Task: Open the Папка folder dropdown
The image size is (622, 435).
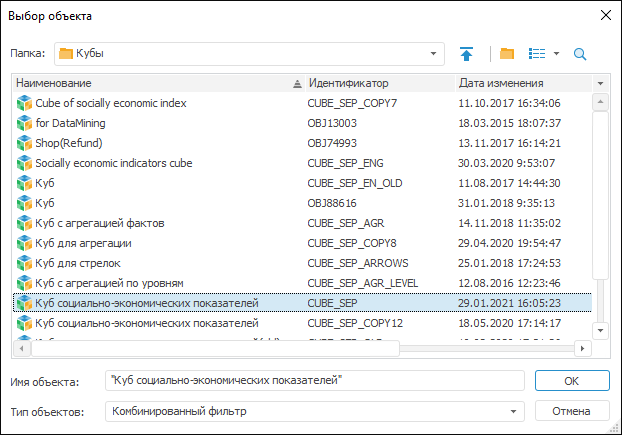Action: pyautogui.click(x=433, y=53)
